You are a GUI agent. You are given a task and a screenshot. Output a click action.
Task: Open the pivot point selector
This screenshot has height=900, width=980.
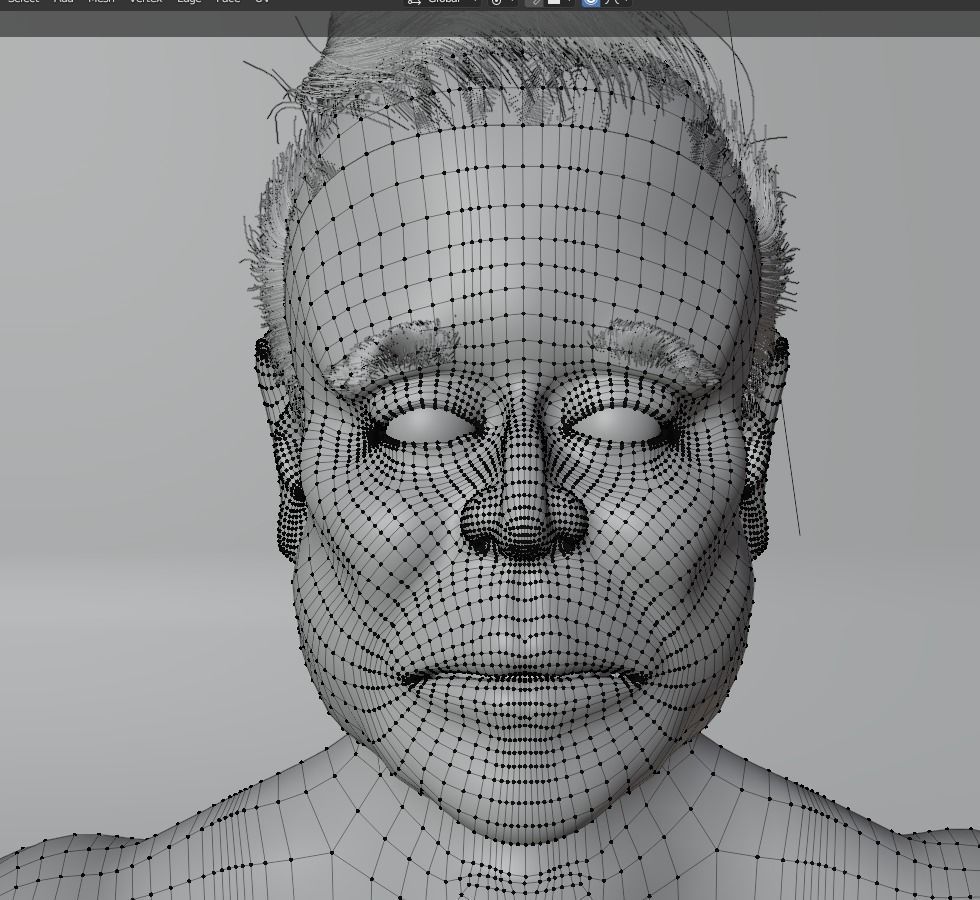501,2
